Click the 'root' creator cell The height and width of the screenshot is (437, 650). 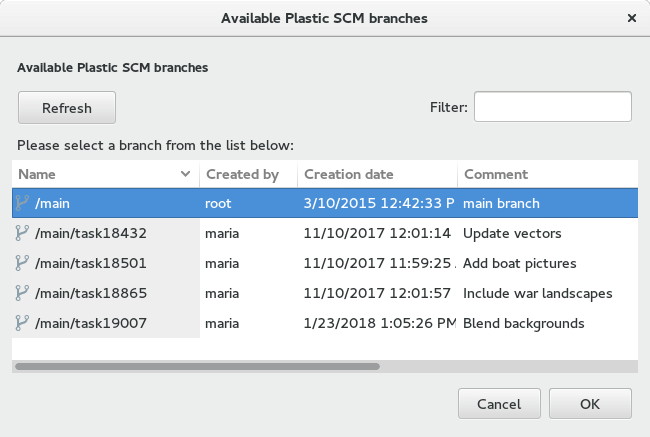218,204
